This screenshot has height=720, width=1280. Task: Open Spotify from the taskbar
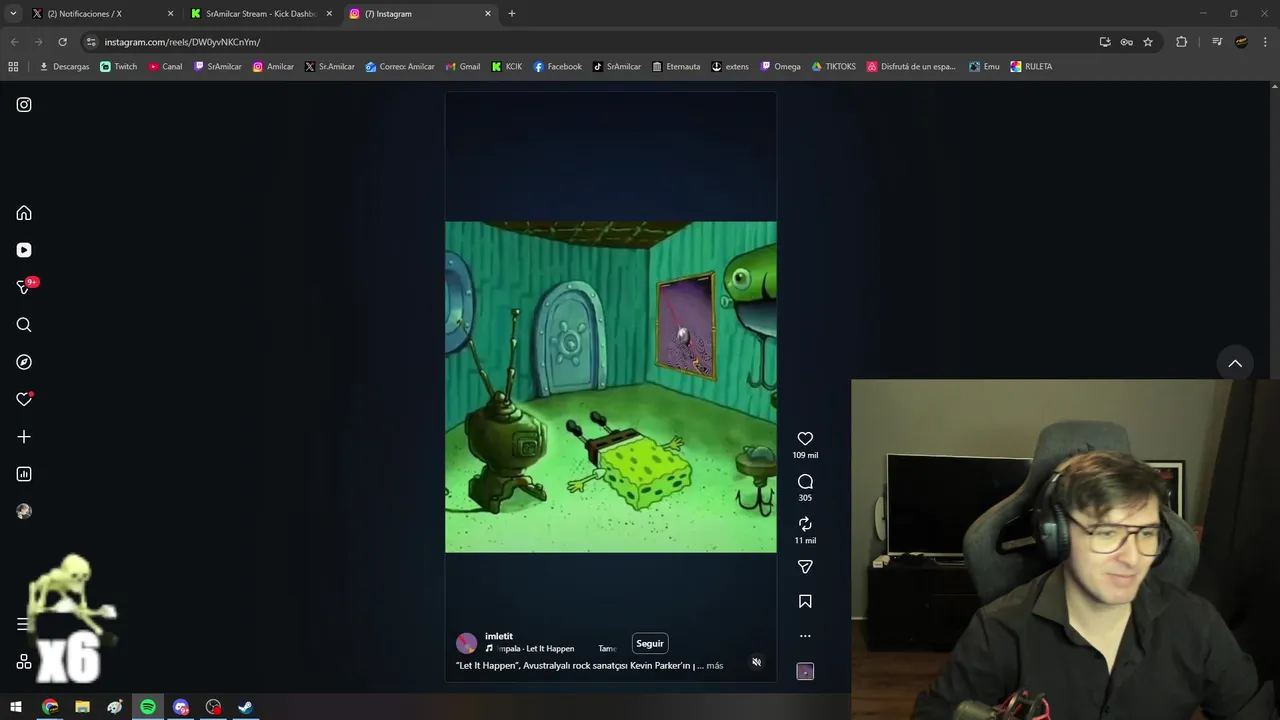[148, 707]
